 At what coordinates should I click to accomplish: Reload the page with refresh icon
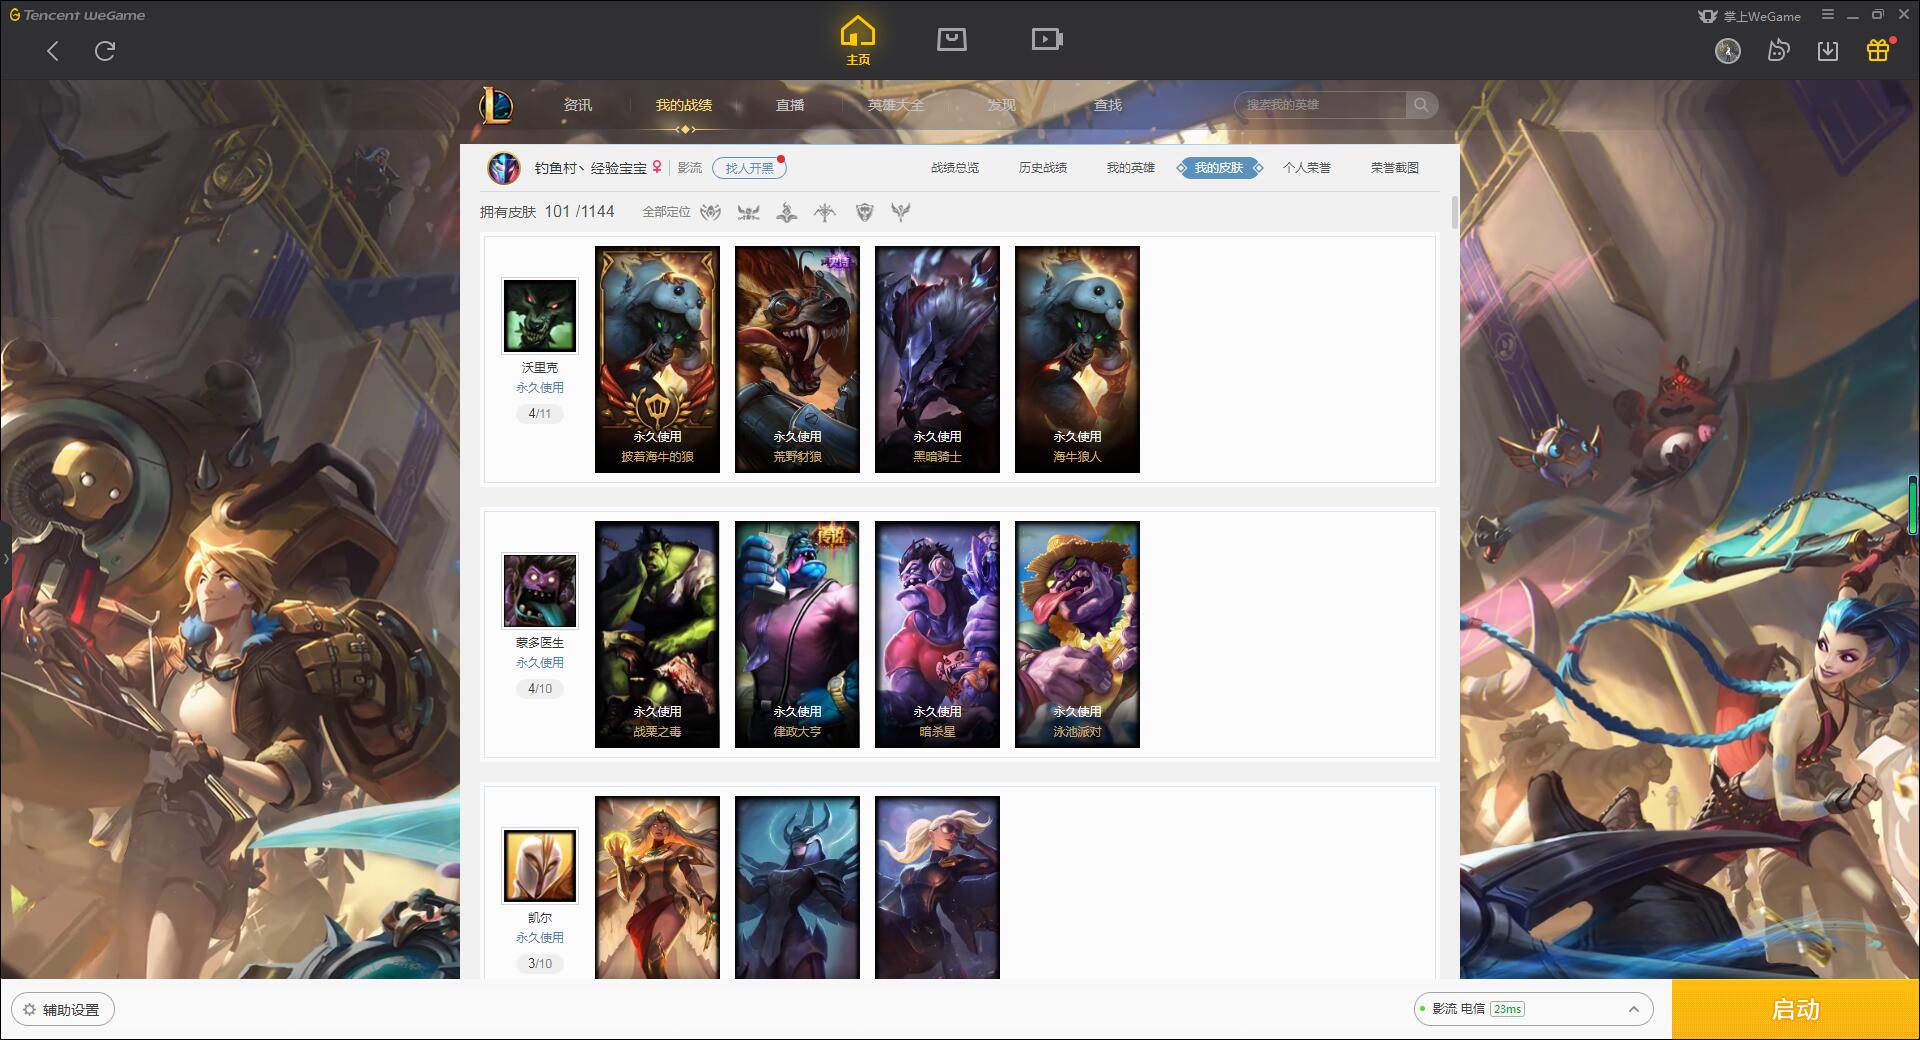click(105, 51)
